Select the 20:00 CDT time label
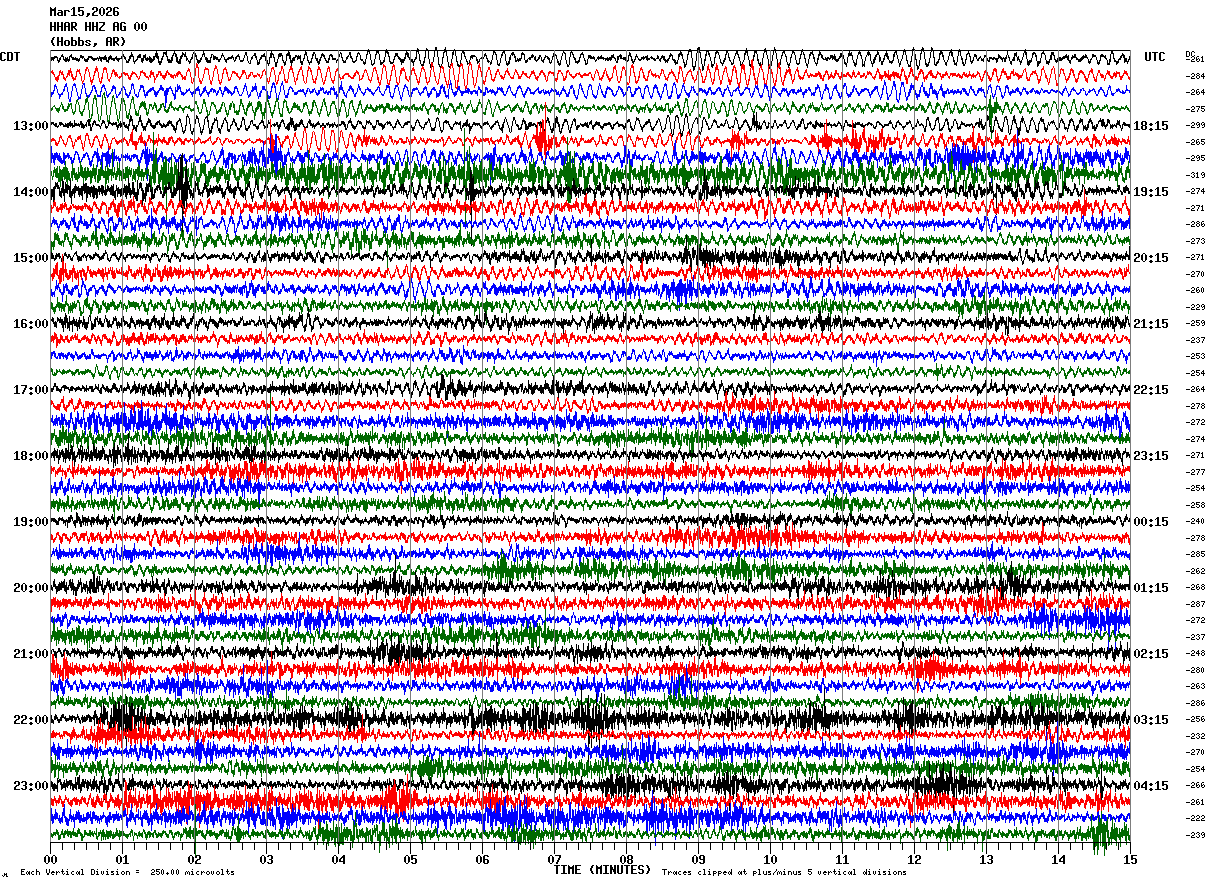The width and height of the screenshot is (1210, 886). [x=30, y=588]
